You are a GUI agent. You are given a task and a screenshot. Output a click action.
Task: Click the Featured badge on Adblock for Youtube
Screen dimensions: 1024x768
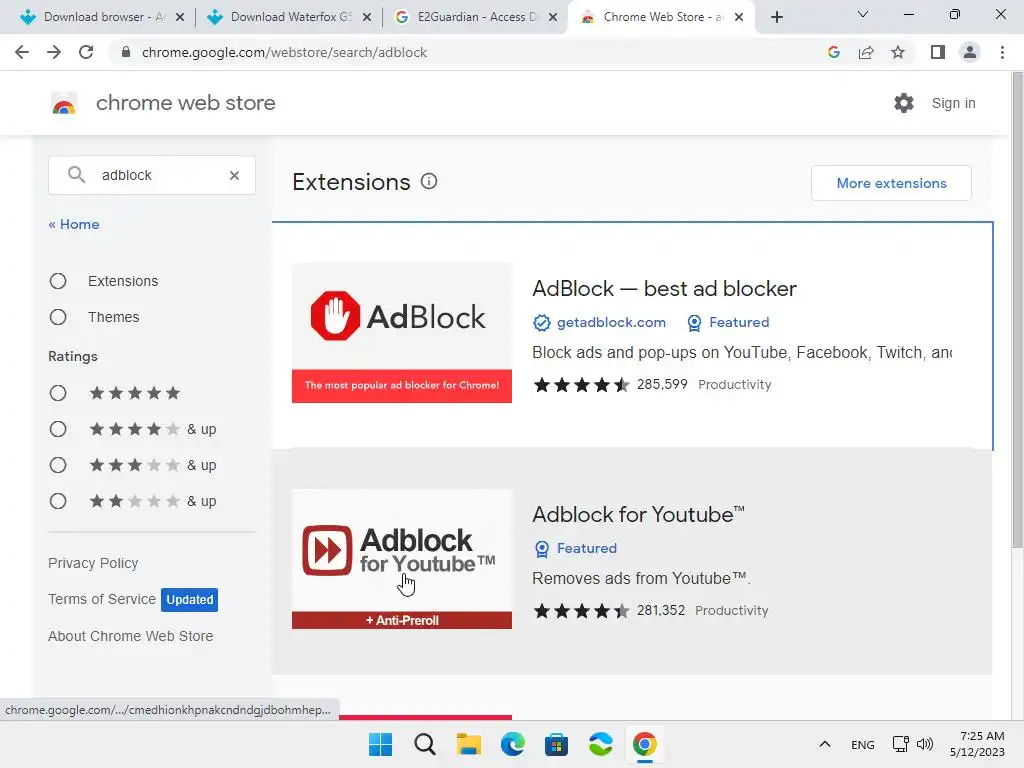575,548
